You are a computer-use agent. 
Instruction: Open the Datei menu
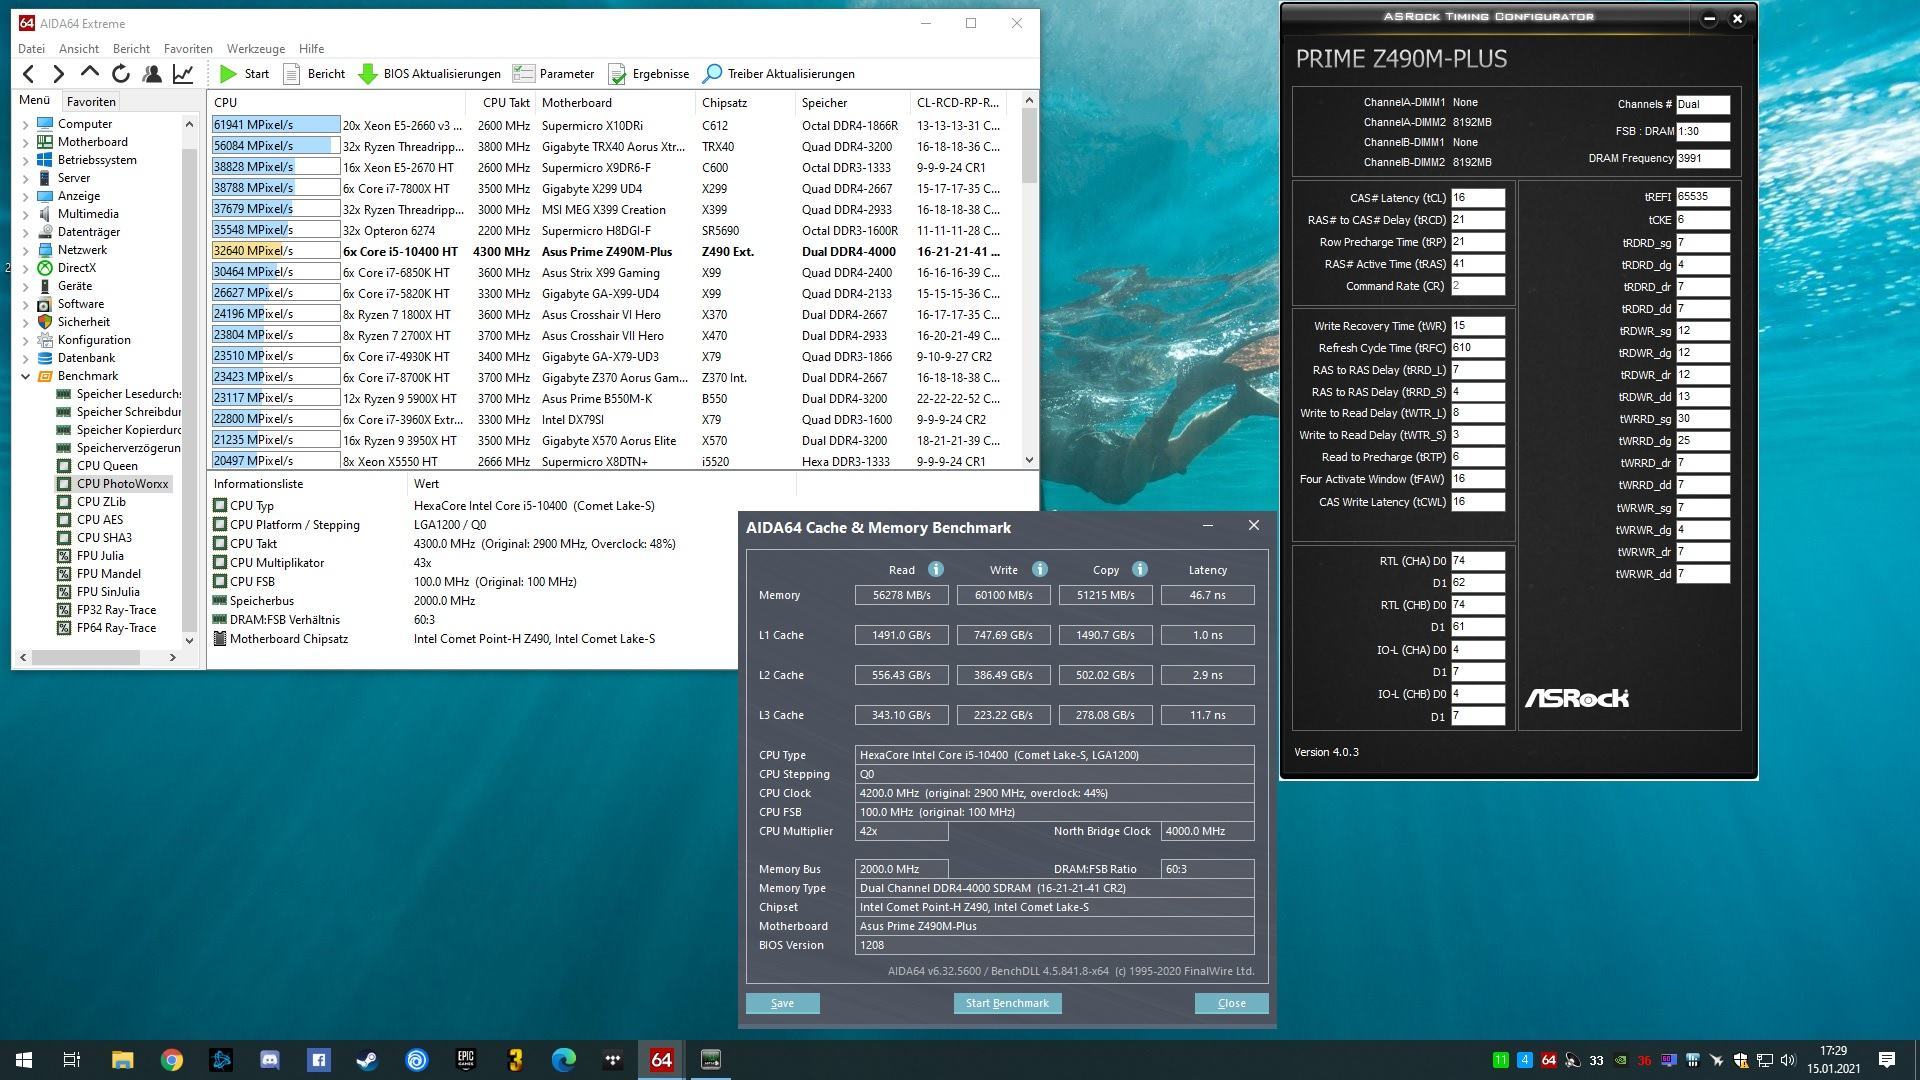31,48
